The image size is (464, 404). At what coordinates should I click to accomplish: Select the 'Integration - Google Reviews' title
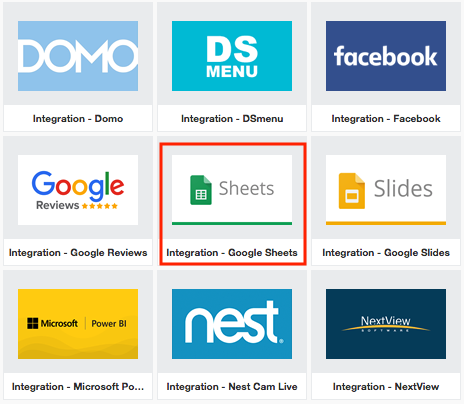[x=78, y=253]
